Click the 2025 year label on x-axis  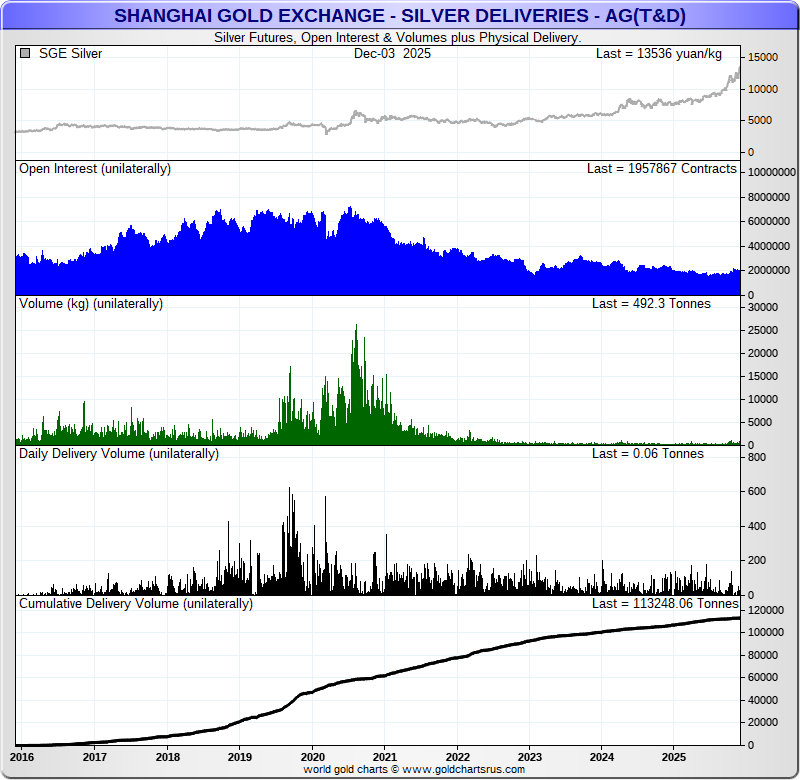(x=674, y=757)
